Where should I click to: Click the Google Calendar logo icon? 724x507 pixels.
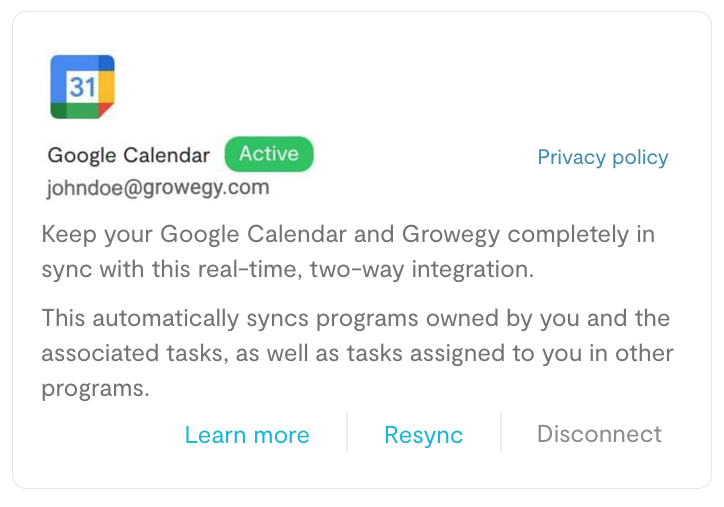(x=82, y=87)
